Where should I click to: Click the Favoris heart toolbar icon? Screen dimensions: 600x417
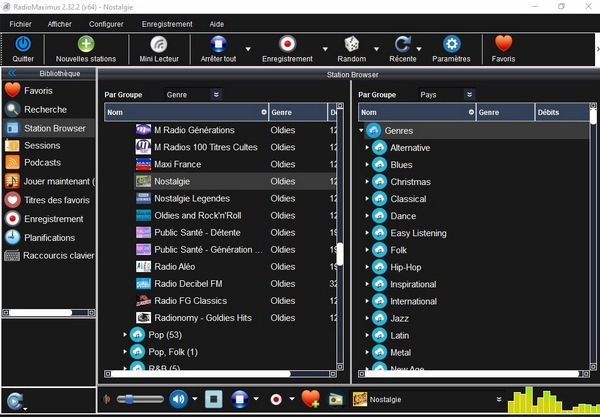pyautogui.click(x=504, y=44)
